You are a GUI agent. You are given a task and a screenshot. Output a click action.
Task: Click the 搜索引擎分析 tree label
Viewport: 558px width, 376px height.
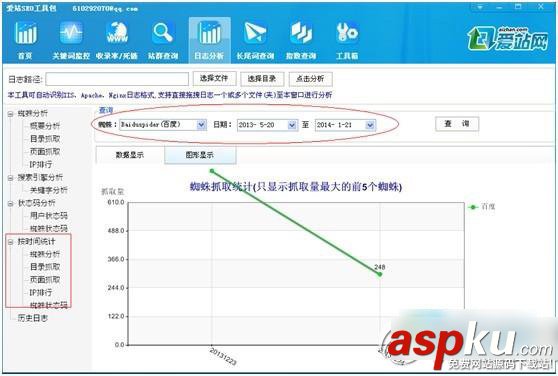40,178
